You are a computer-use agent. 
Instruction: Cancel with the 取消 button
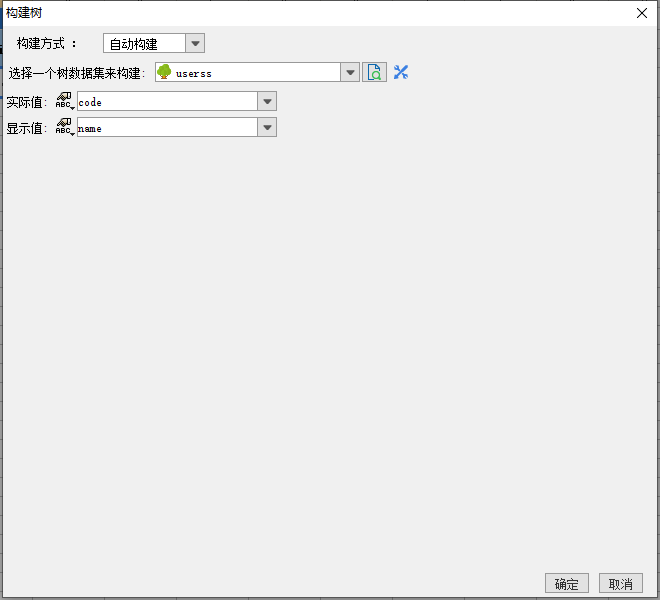[x=621, y=584]
